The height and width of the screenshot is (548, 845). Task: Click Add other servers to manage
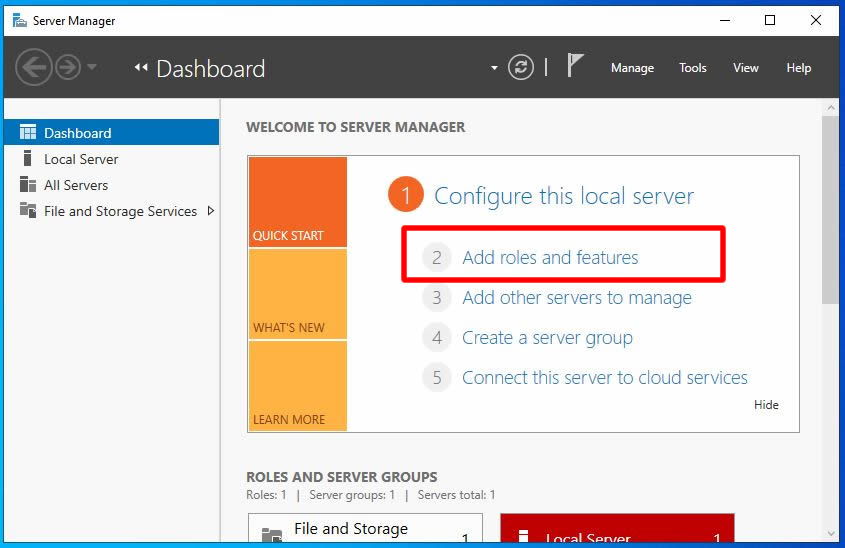coord(577,297)
